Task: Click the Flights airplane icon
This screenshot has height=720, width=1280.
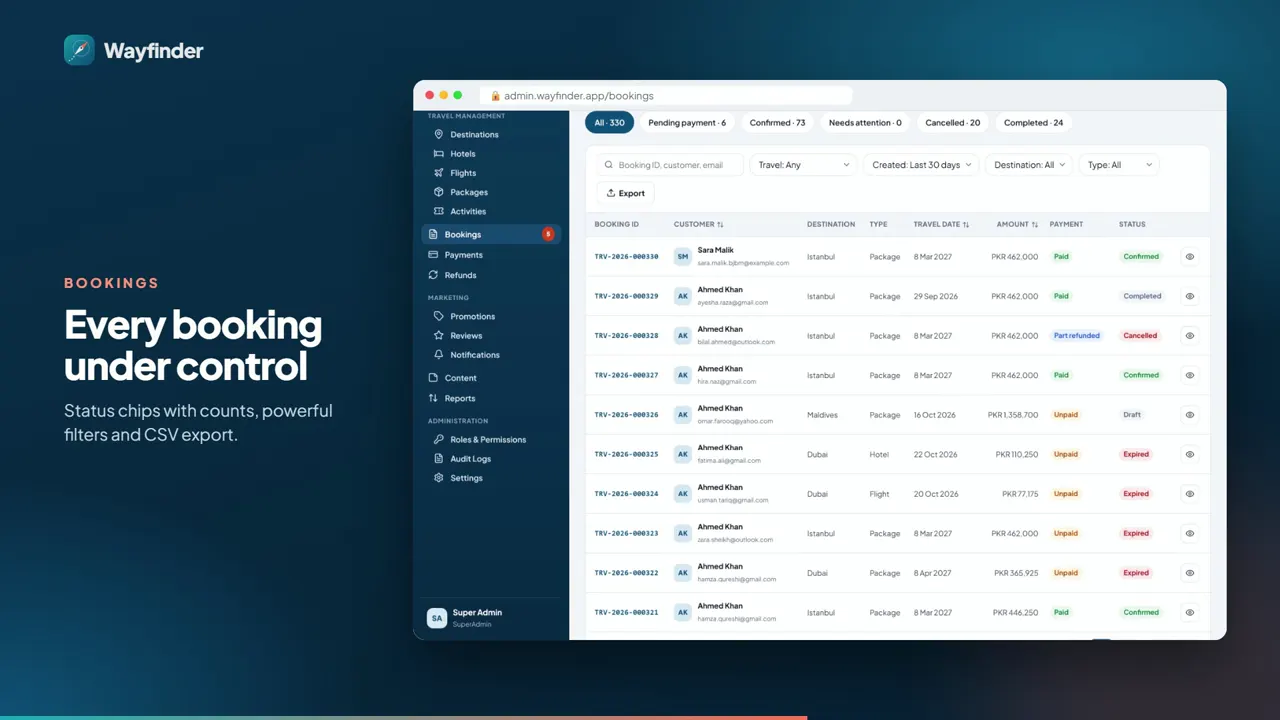Action: (x=439, y=173)
